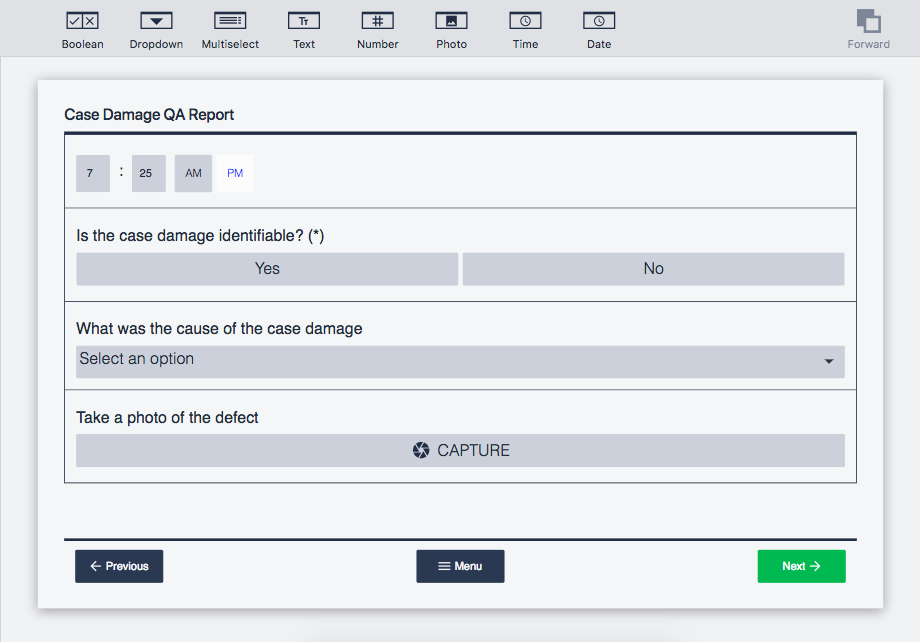Viewport: 920px width, 642px height.
Task: Set time period to PM
Action: [235, 173]
